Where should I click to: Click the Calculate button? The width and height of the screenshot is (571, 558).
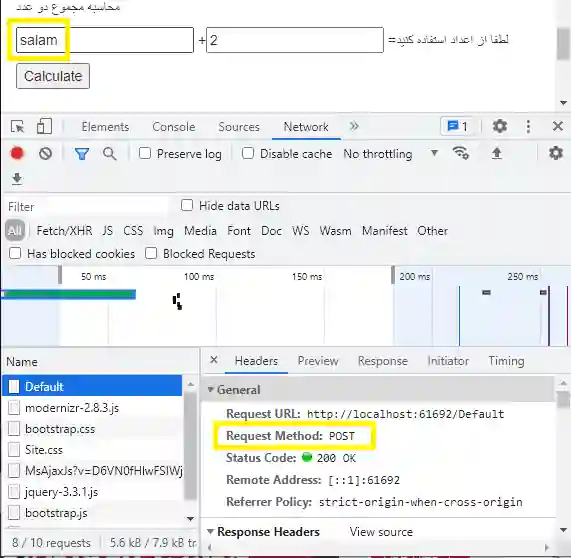point(53,76)
